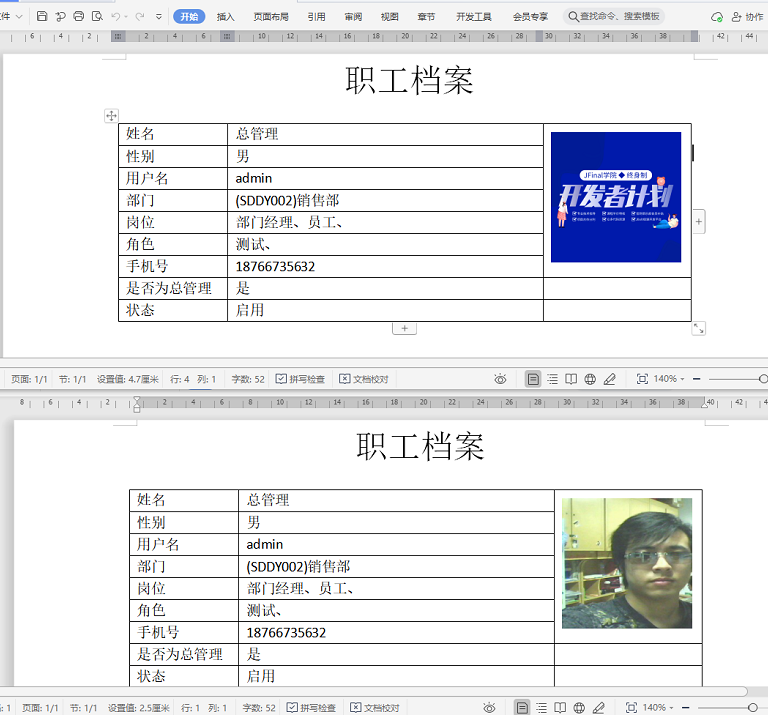Add a column using the plus button right of table
768x715 pixels.
(x=698, y=221)
